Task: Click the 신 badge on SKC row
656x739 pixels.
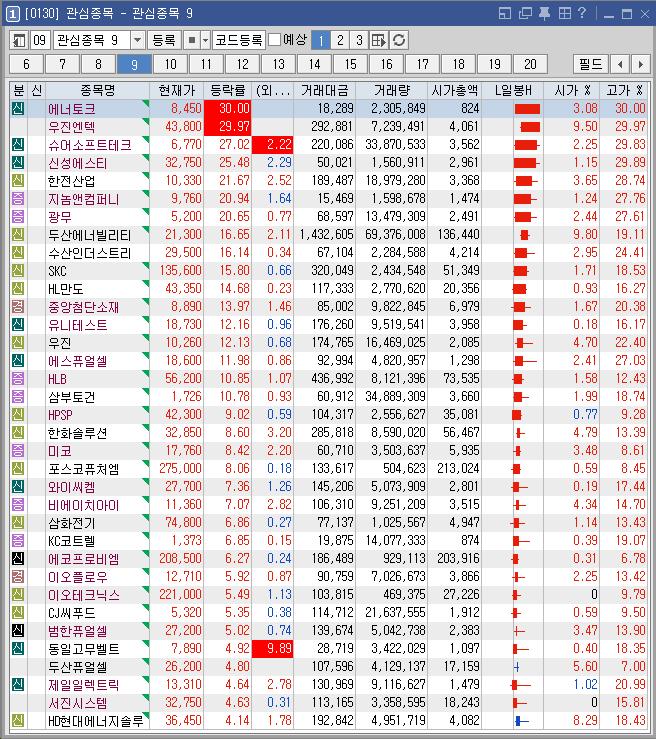Action: click(x=18, y=271)
